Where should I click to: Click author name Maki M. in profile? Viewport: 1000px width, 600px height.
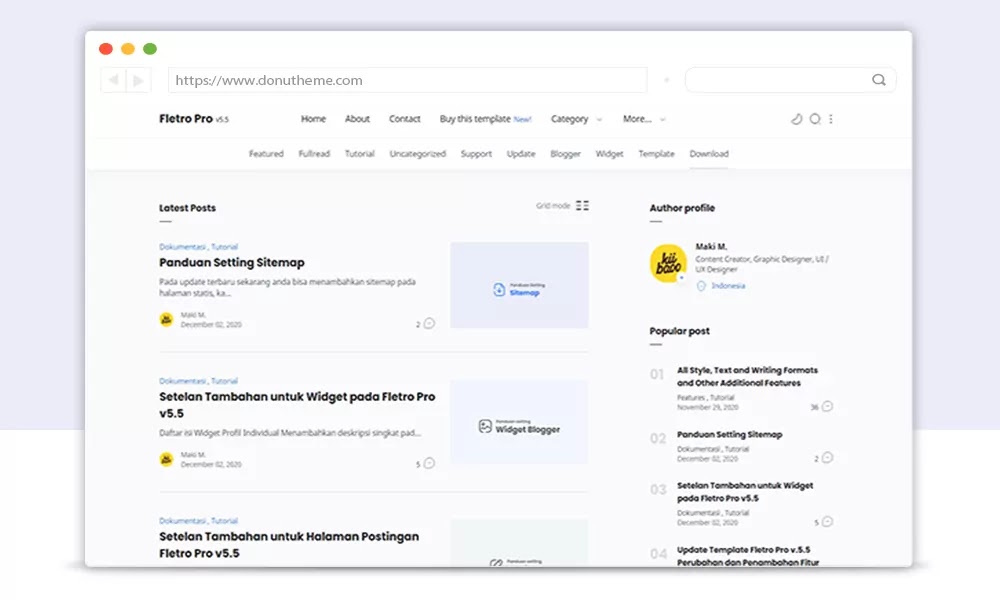coord(710,246)
